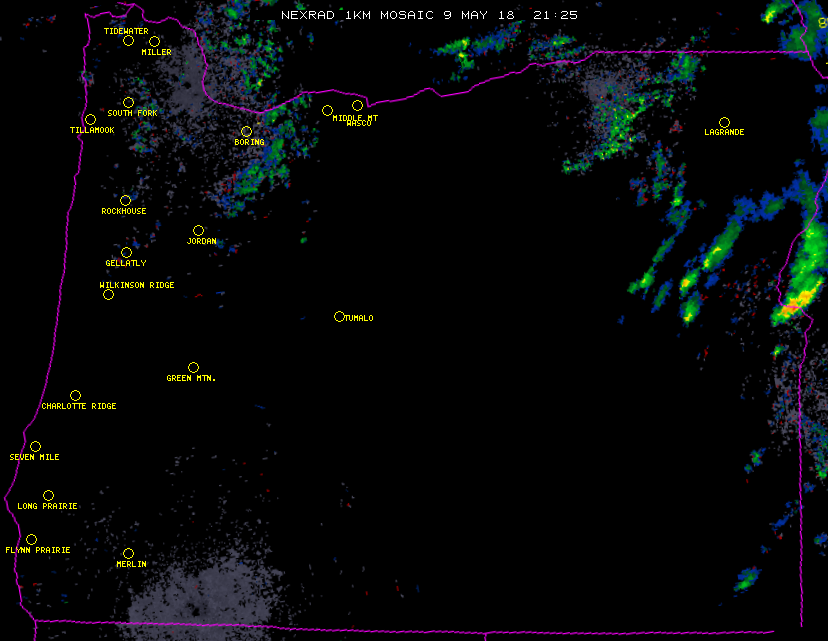
Task: Click the 21:25 timestamp in the header
Action: coord(555,15)
